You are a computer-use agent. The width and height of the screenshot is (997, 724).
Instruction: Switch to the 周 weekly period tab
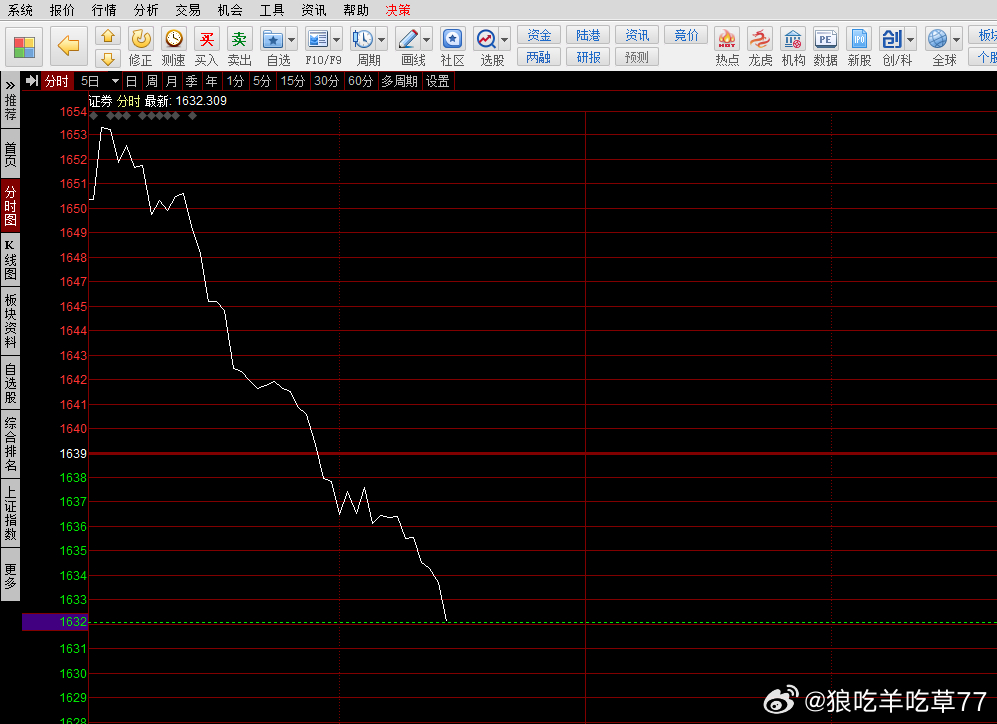(151, 81)
